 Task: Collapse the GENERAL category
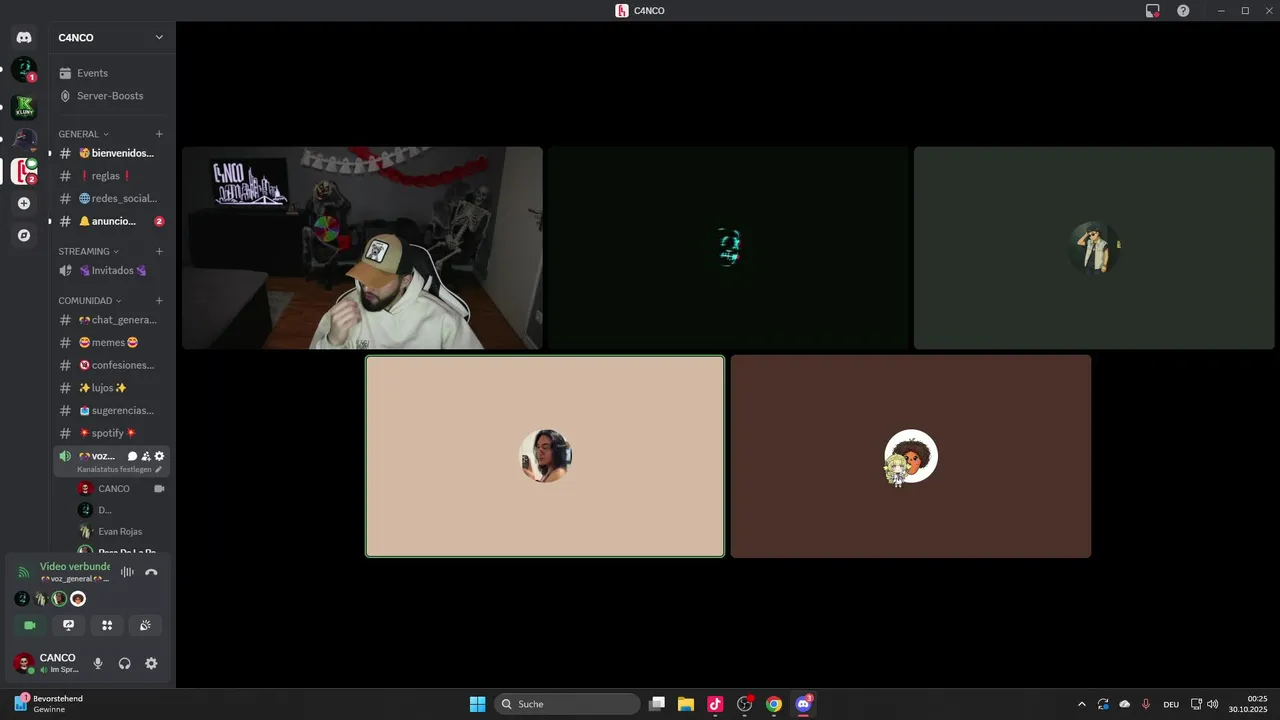[x=84, y=134]
